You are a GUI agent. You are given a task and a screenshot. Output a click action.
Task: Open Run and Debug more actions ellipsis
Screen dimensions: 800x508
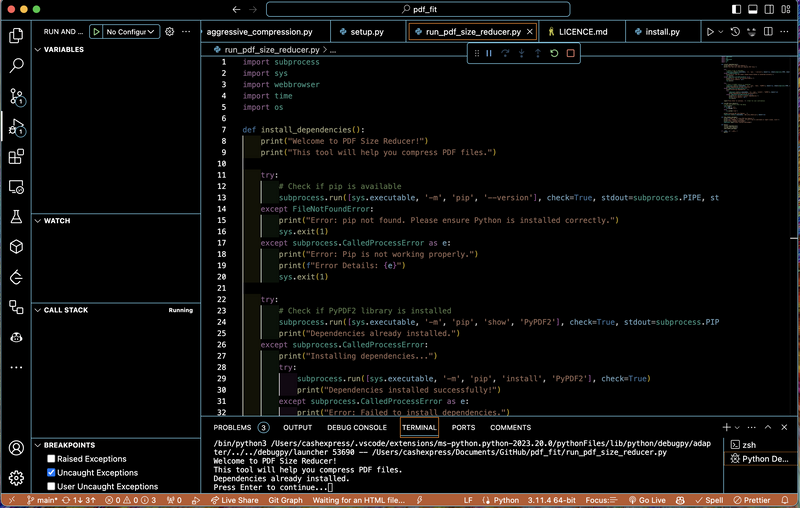point(186,32)
